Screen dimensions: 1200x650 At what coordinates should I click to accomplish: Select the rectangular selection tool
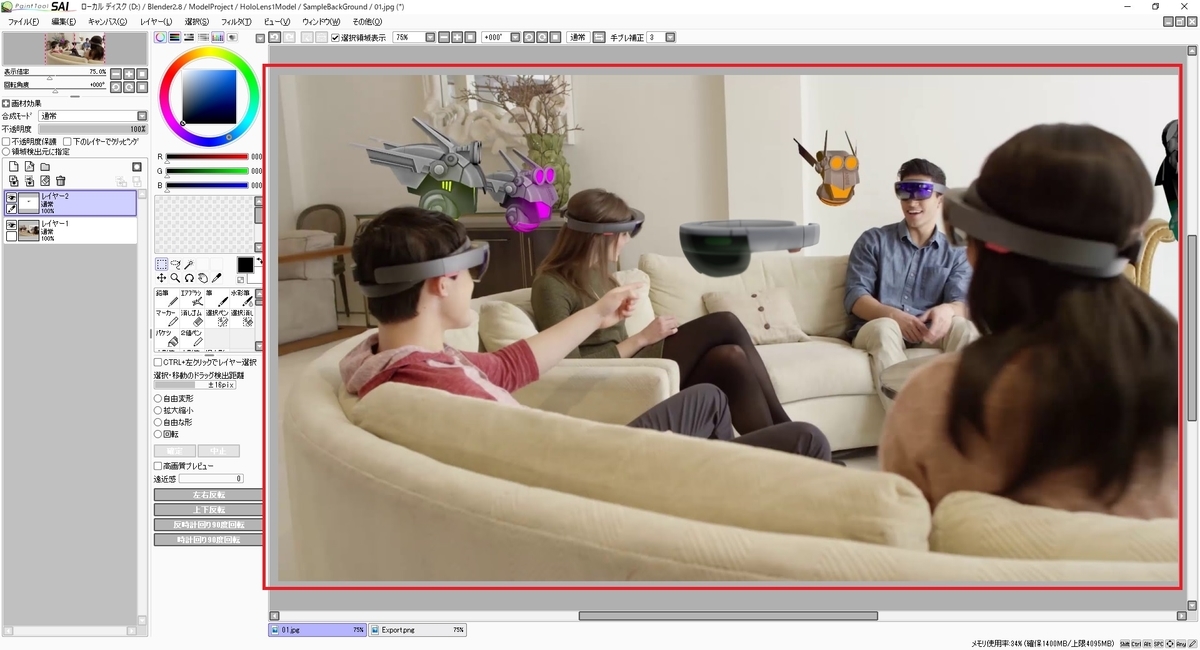click(161, 264)
